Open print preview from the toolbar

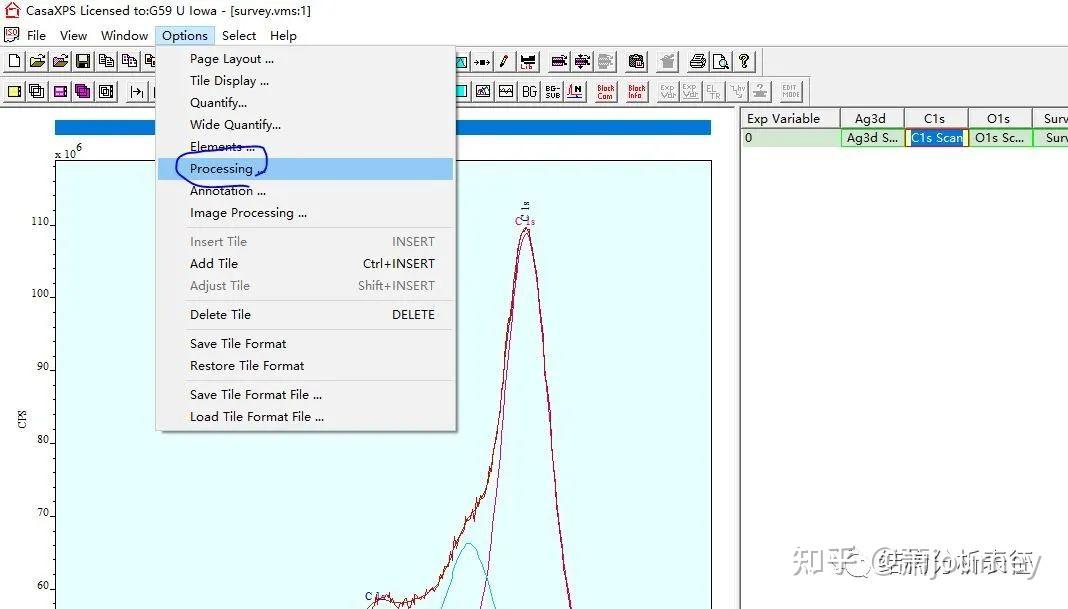[720, 62]
